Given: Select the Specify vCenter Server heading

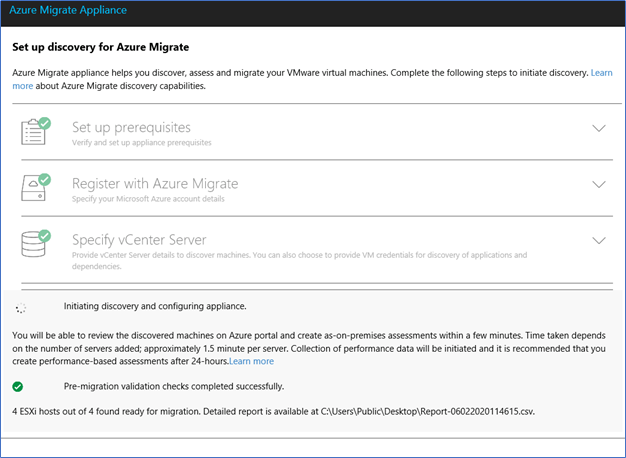Looking at the screenshot, I should (139, 240).
